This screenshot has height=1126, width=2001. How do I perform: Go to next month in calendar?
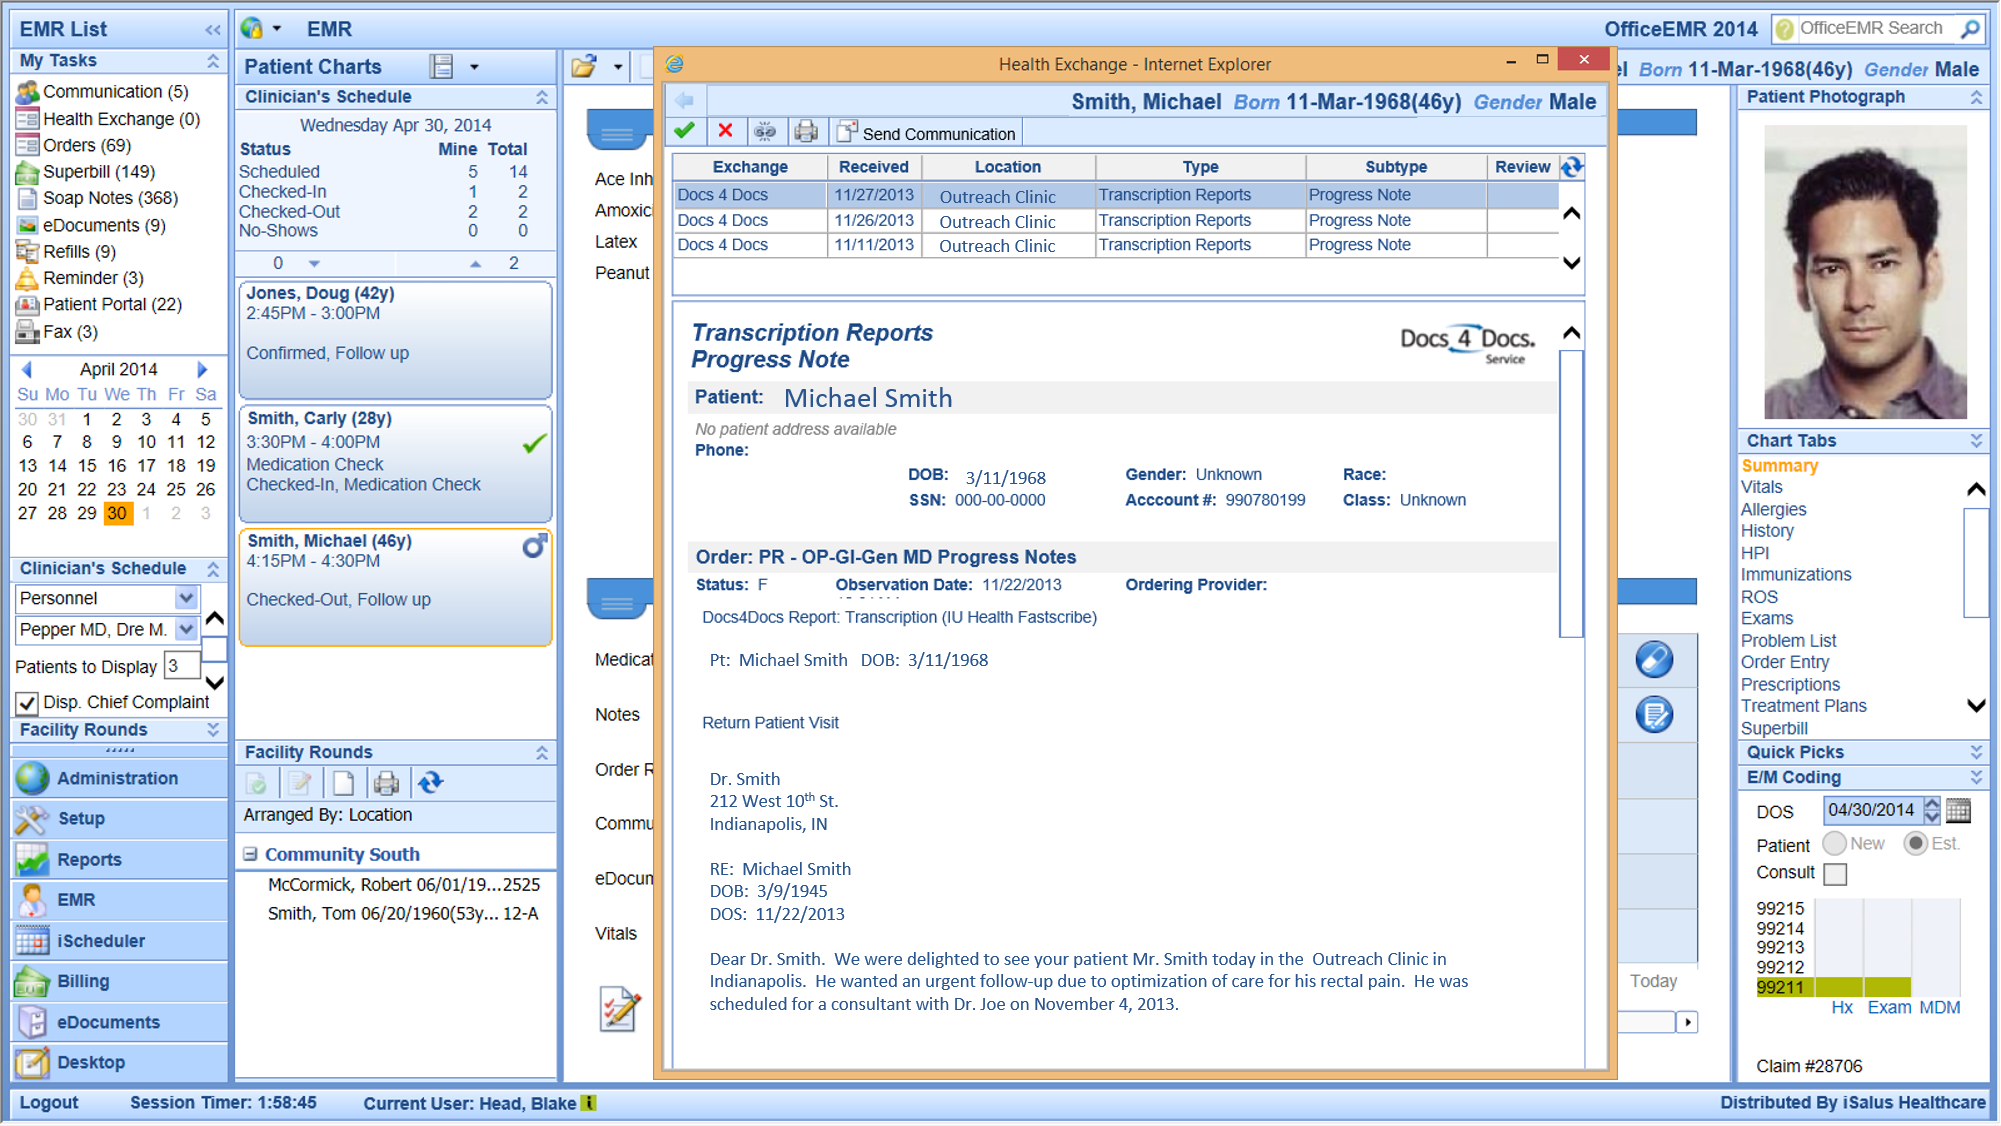203,369
